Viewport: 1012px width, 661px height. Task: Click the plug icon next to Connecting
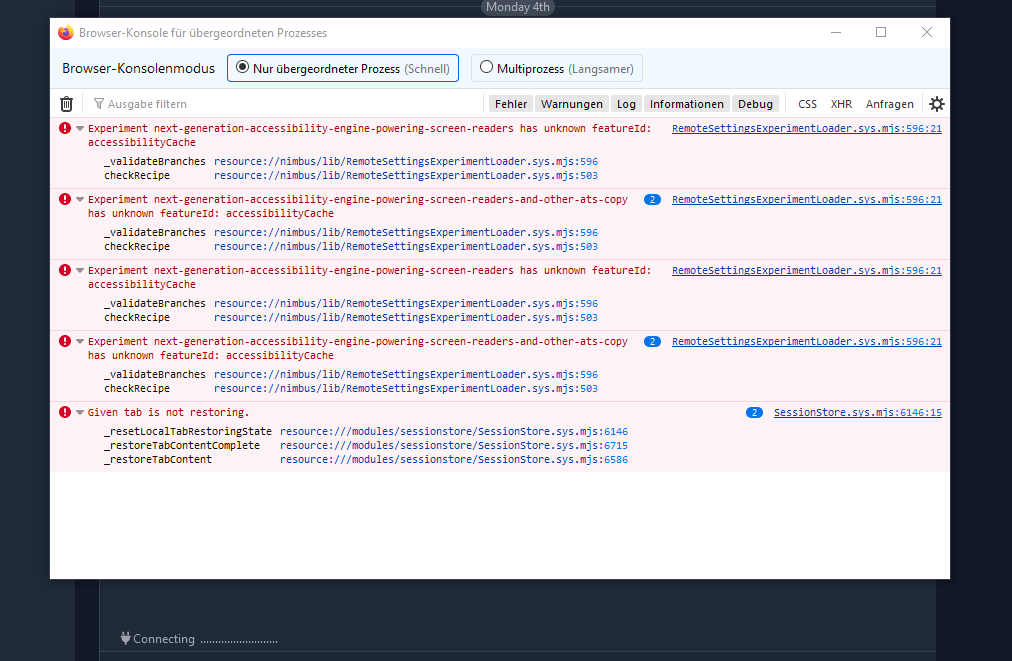(125, 638)
